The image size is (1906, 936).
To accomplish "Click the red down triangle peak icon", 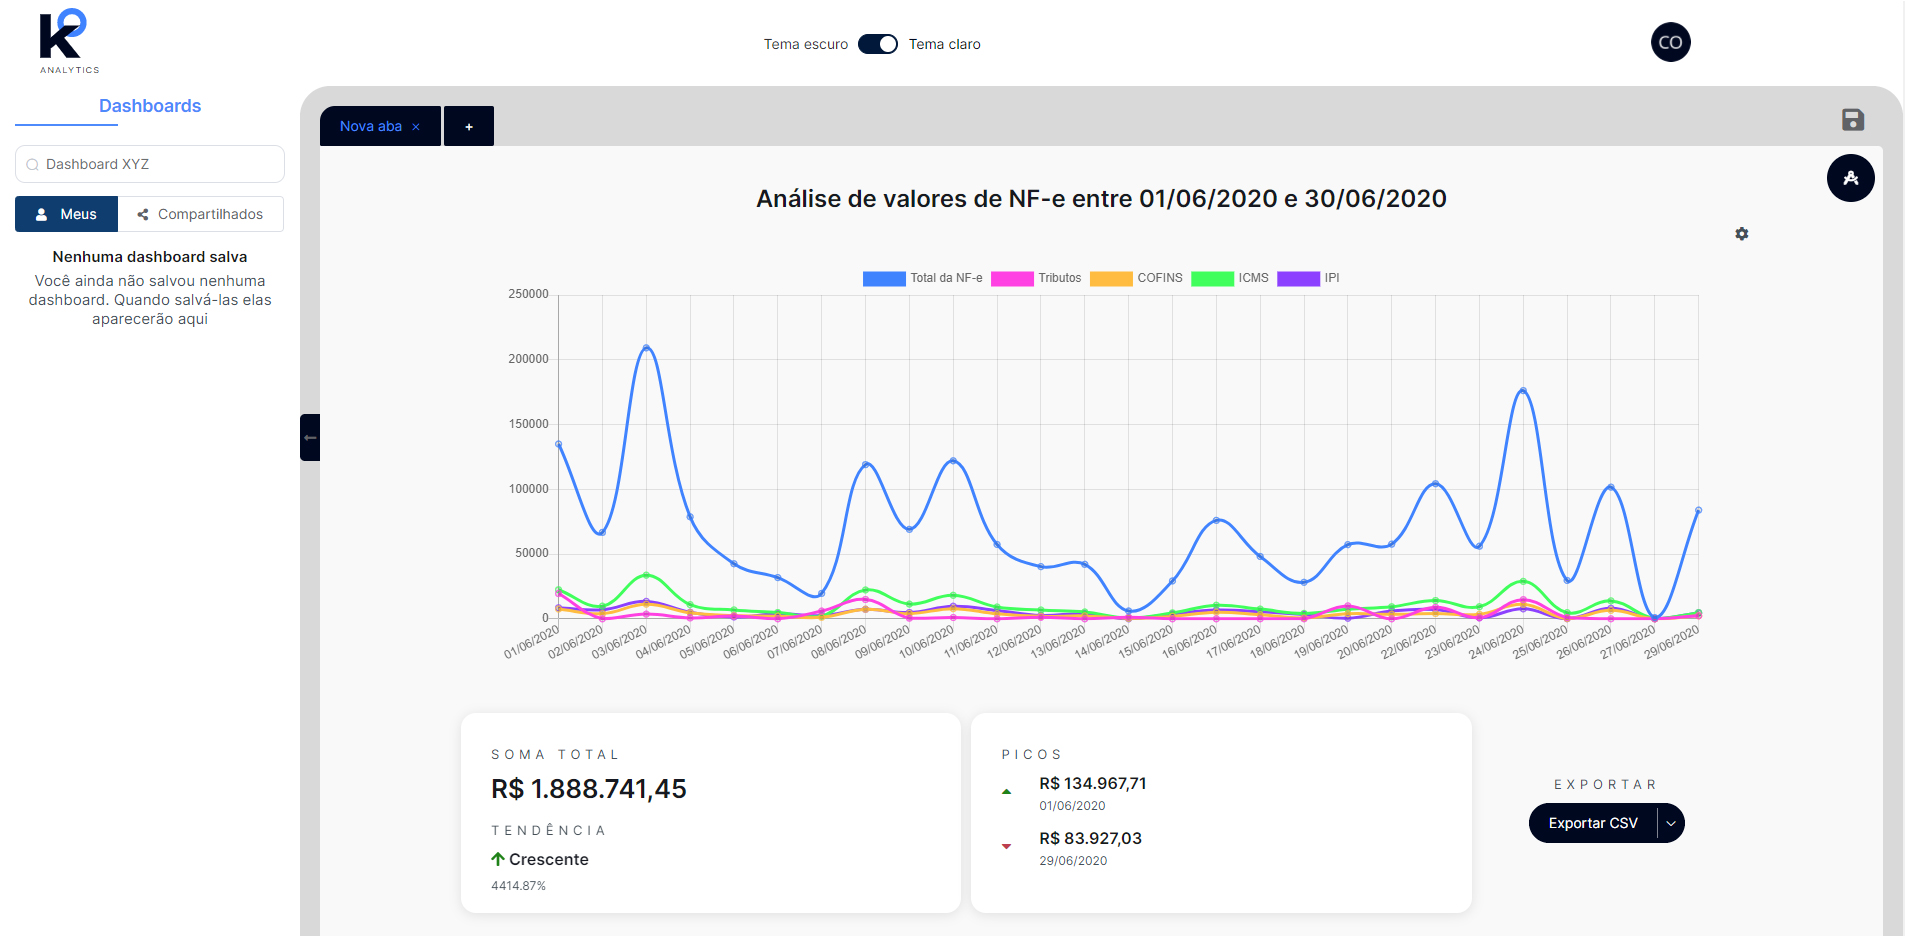I will coord(1007,847).
